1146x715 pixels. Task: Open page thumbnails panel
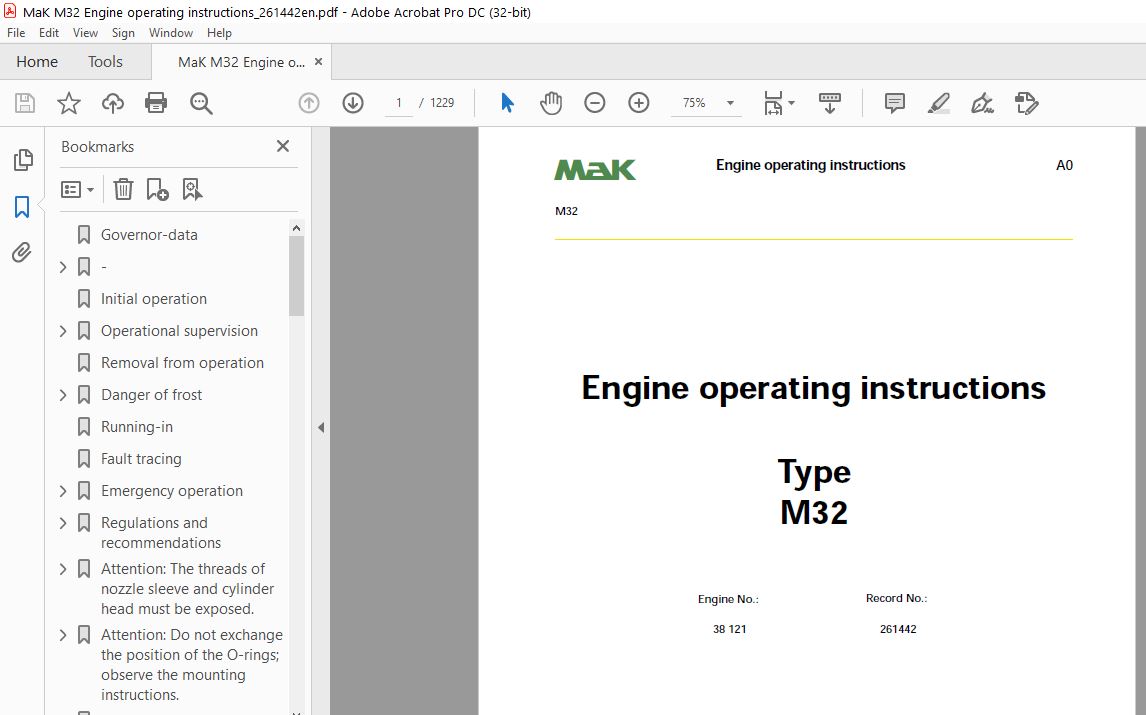point(23,159)
